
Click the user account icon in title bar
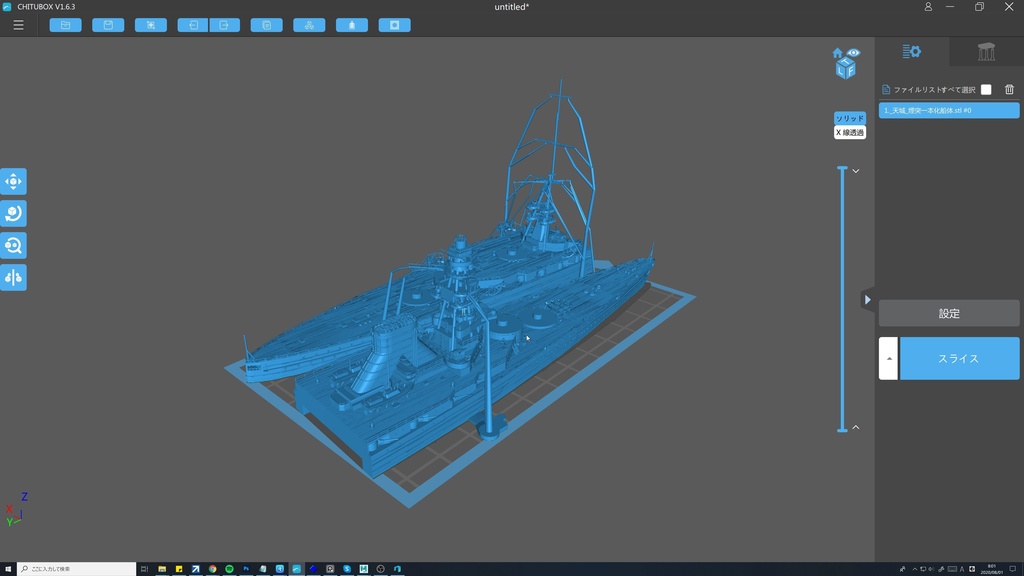click(927, 7)
